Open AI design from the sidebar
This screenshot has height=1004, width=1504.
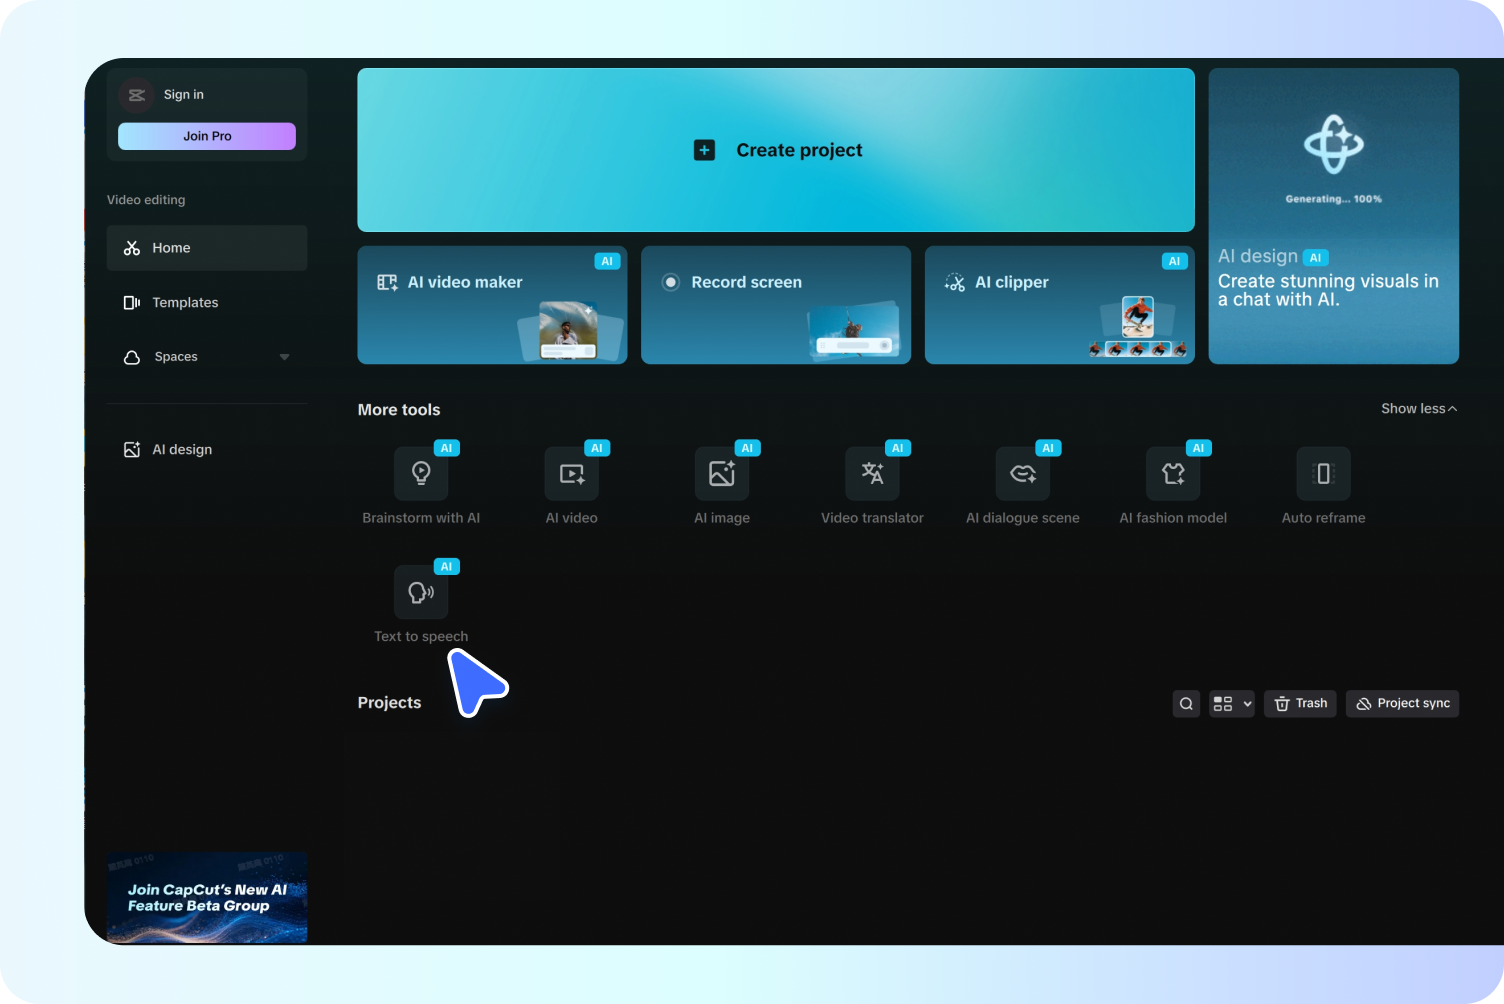pos(181,449)
